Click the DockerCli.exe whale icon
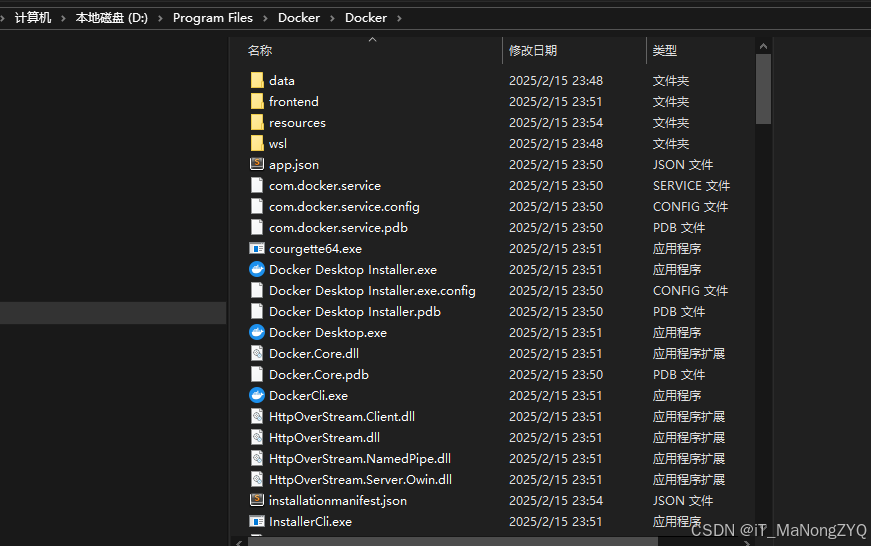The height and width of the screenshot is (546, 871). point(257,395)
